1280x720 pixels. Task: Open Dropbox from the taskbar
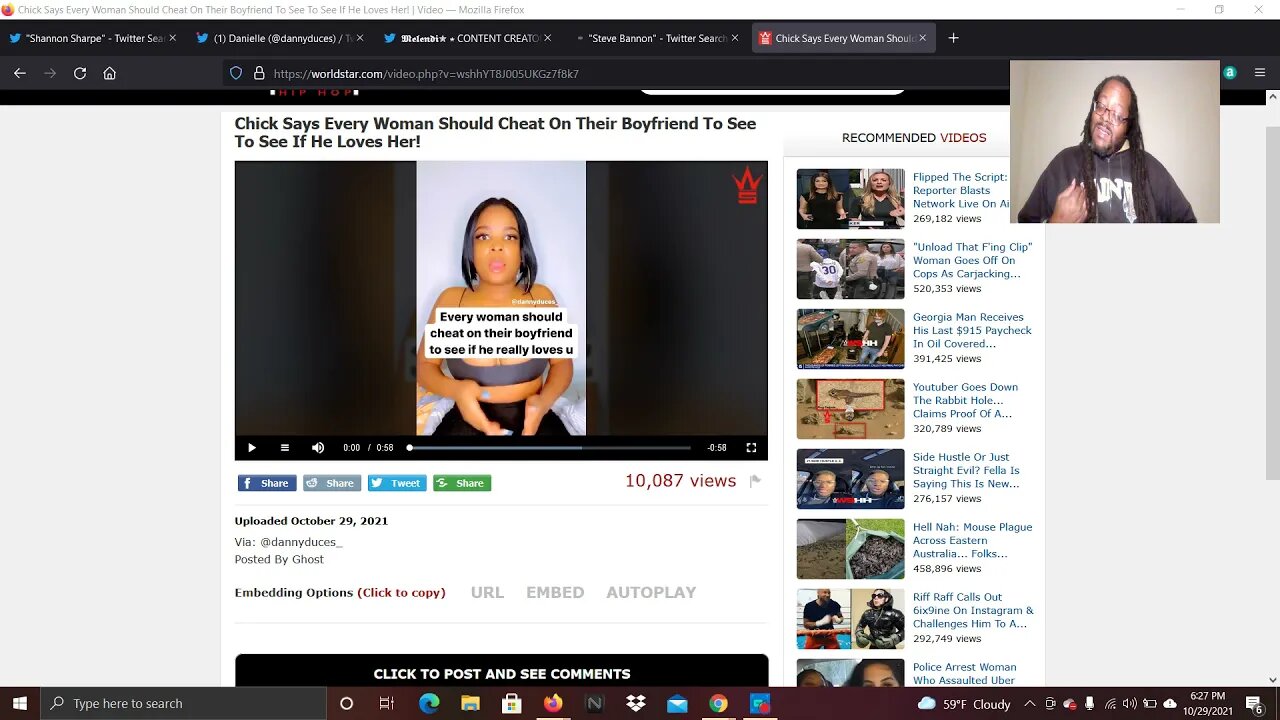click(x=636, y=703)
